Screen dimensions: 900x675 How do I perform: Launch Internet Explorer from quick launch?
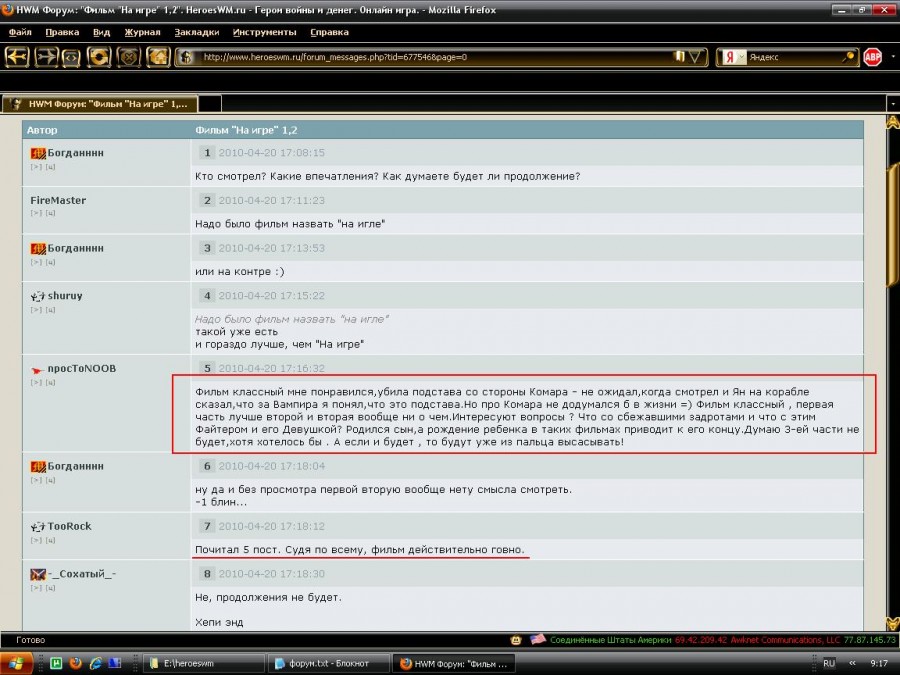pos(95,664)
